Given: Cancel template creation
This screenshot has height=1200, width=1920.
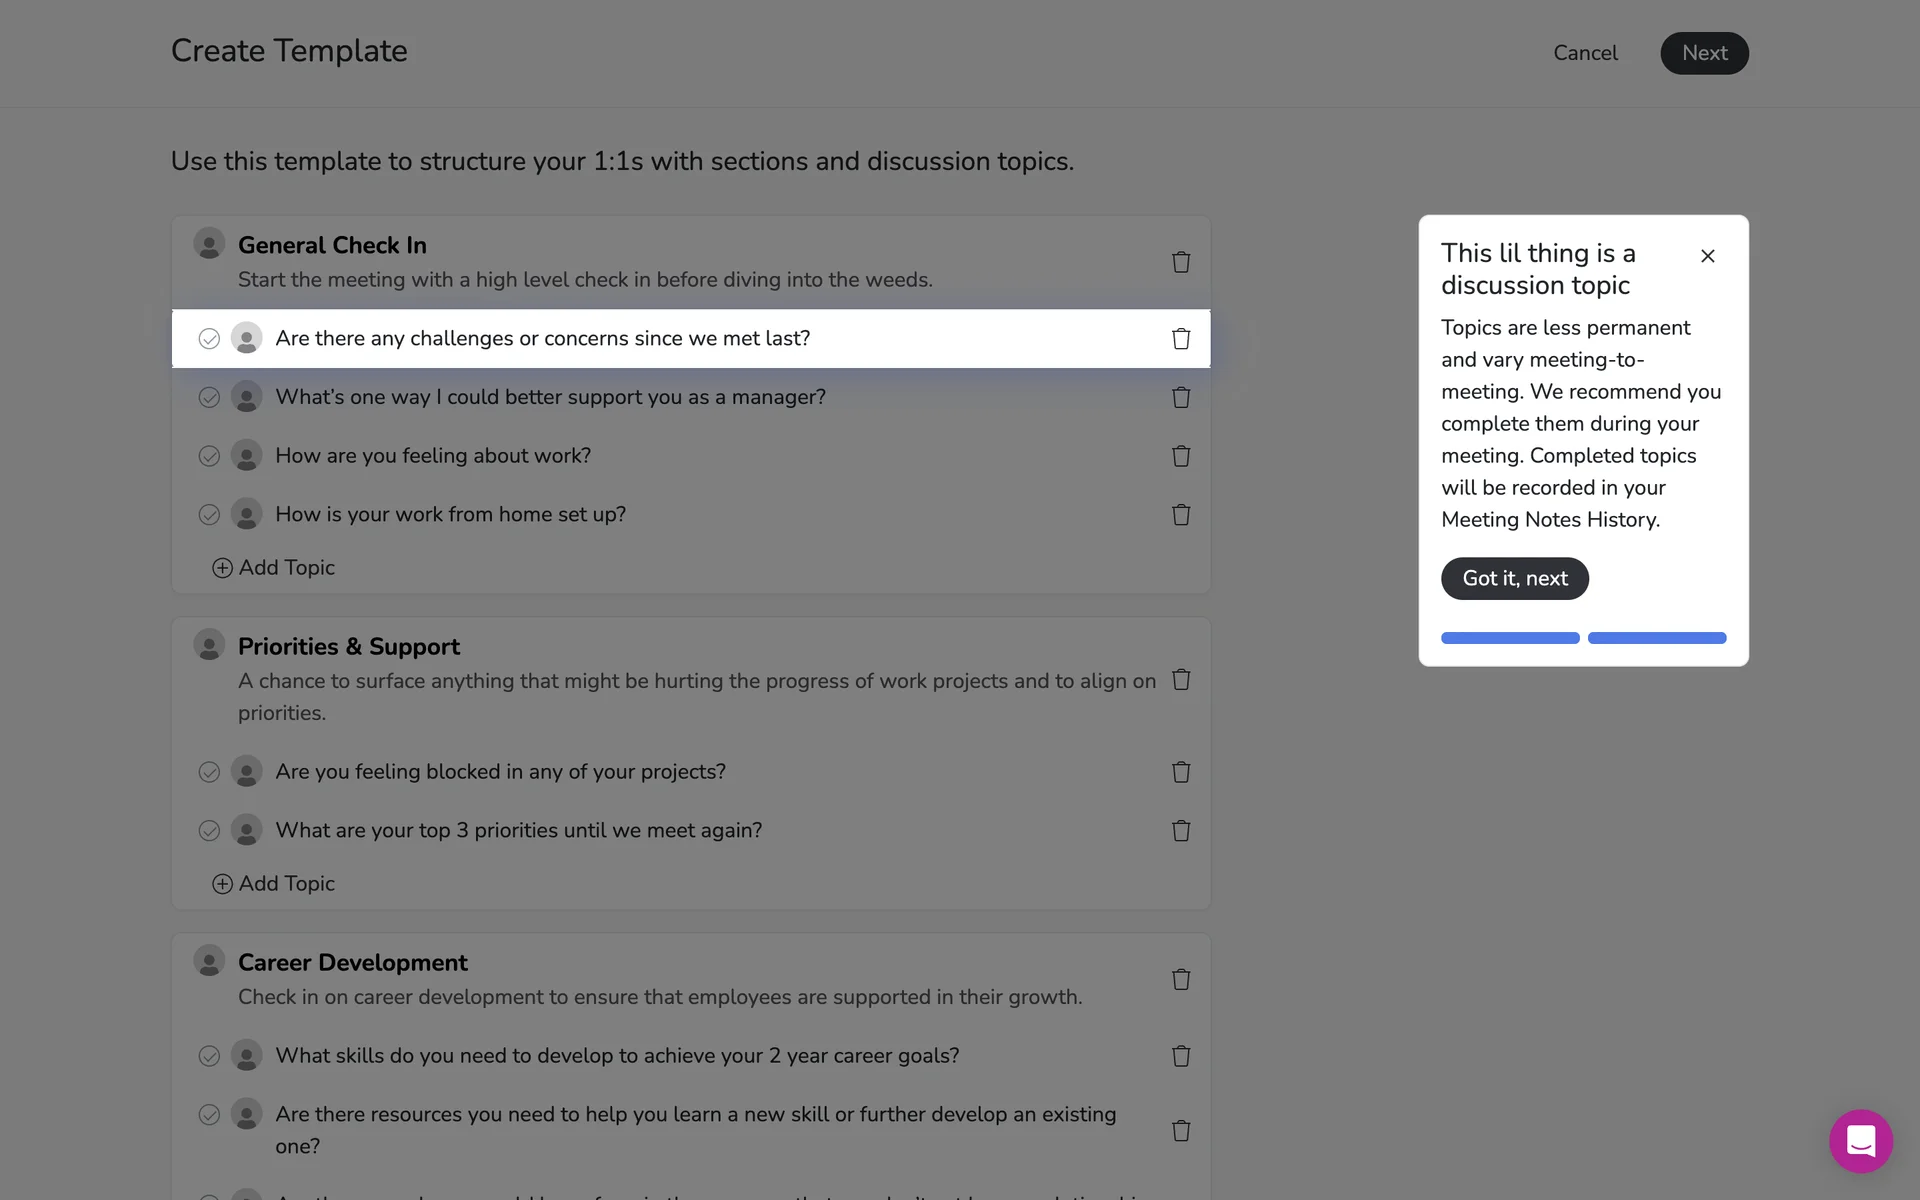Looking at the screenshot, I should click(1585, 53).
